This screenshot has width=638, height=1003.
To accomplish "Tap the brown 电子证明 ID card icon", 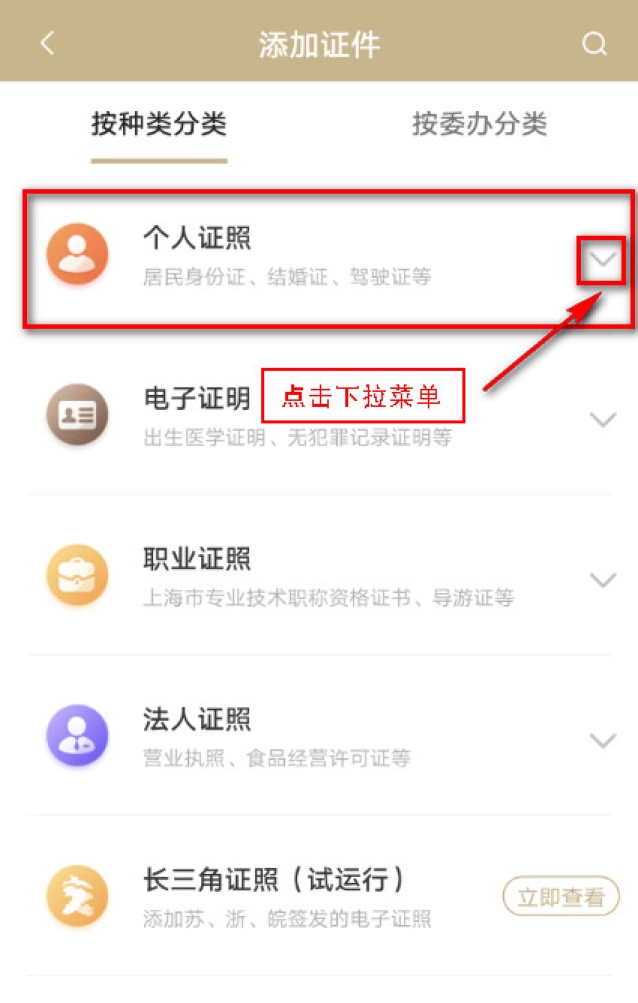I will 77,415.
